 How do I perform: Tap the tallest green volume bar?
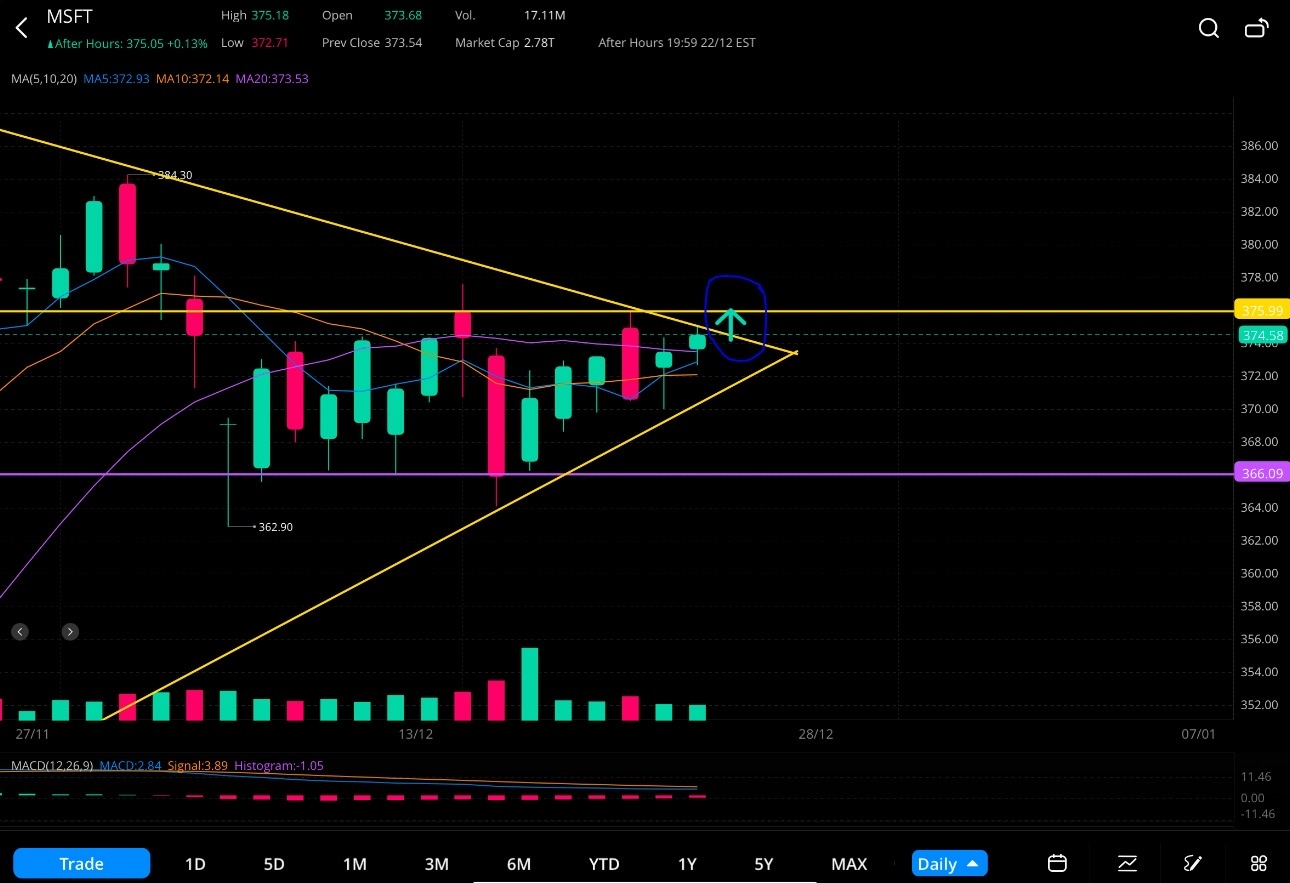pyautogui.click(x=530, y=684)
